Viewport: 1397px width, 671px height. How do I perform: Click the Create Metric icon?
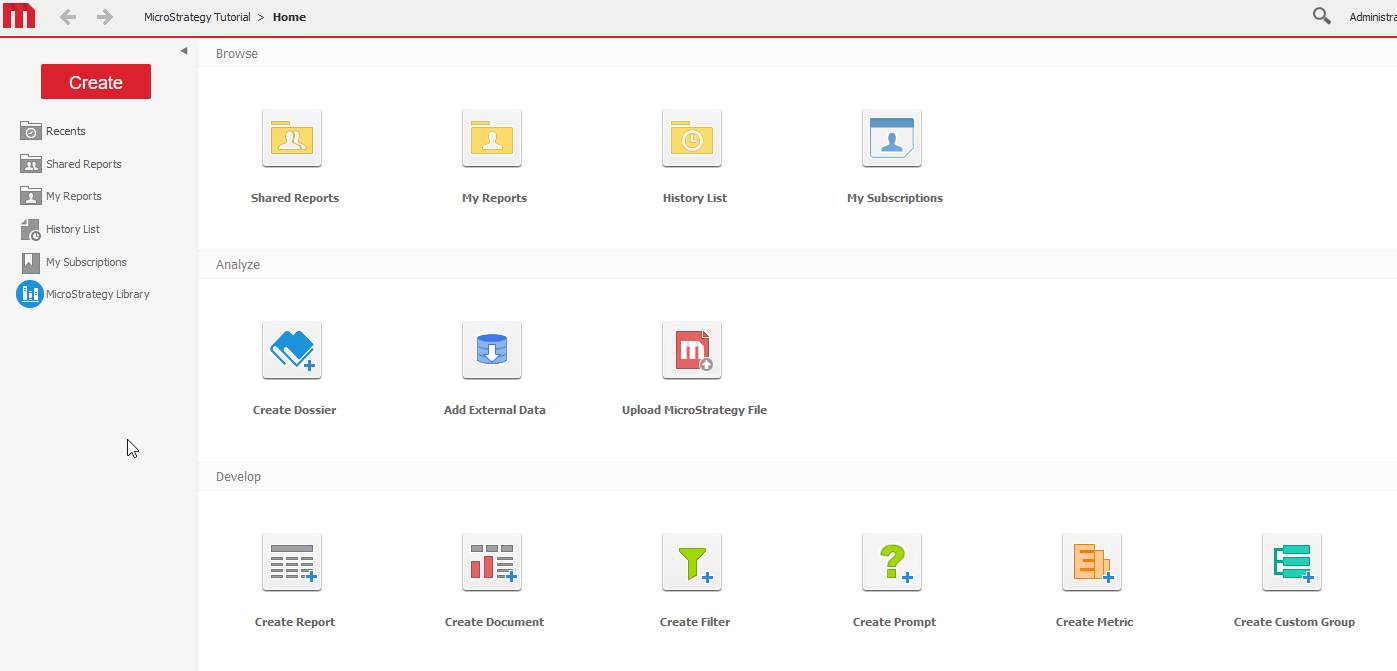click(1092, 562)
